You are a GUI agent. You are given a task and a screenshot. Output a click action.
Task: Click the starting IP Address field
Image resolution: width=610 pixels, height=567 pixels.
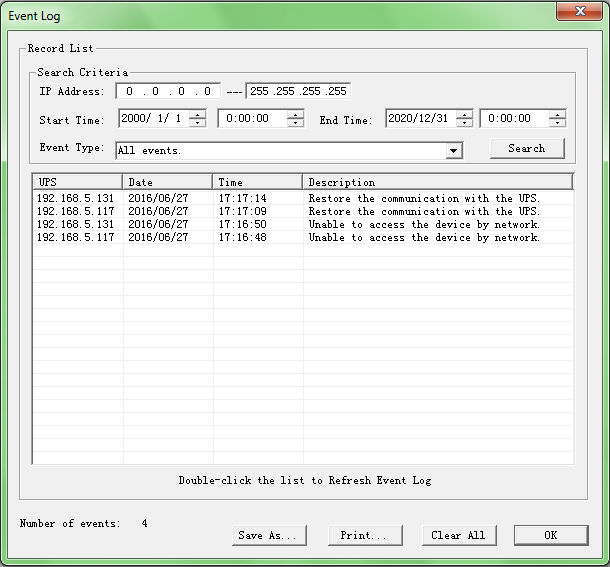pyautogui.click(x=167, y=92)
